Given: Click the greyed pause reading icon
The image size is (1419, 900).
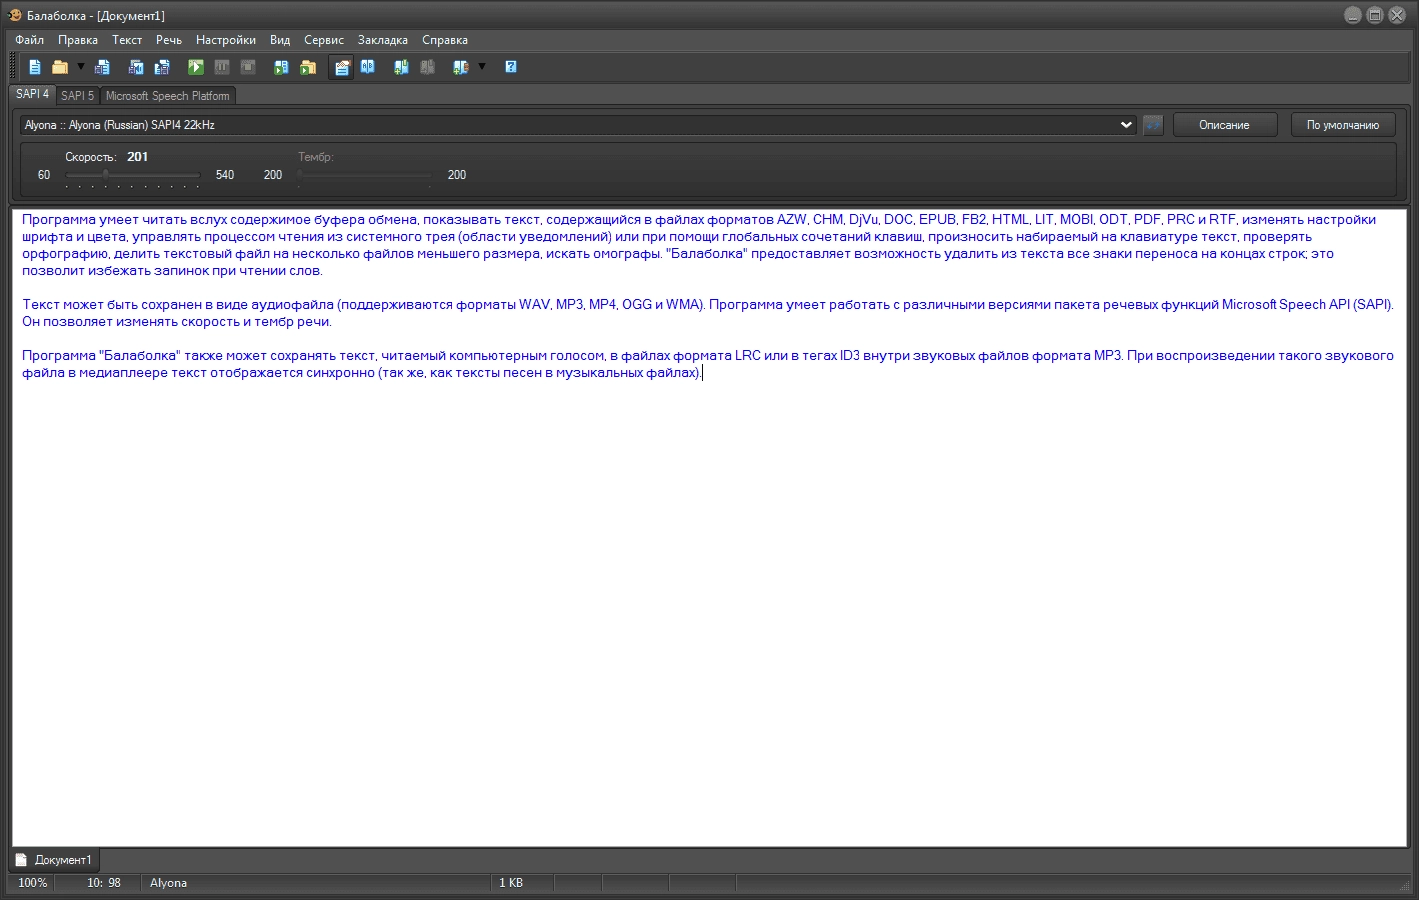Looking at the screenshot, I should (222, 67).
